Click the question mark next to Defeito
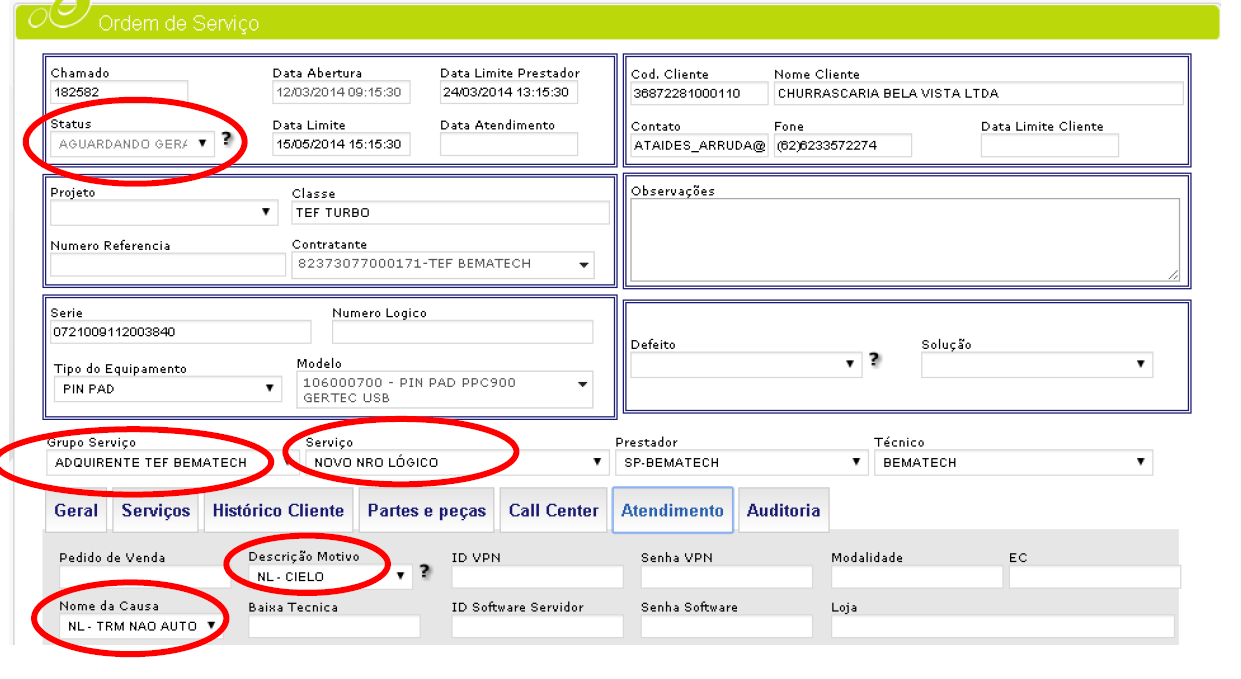1241x679 pixels. pos(875,360)
